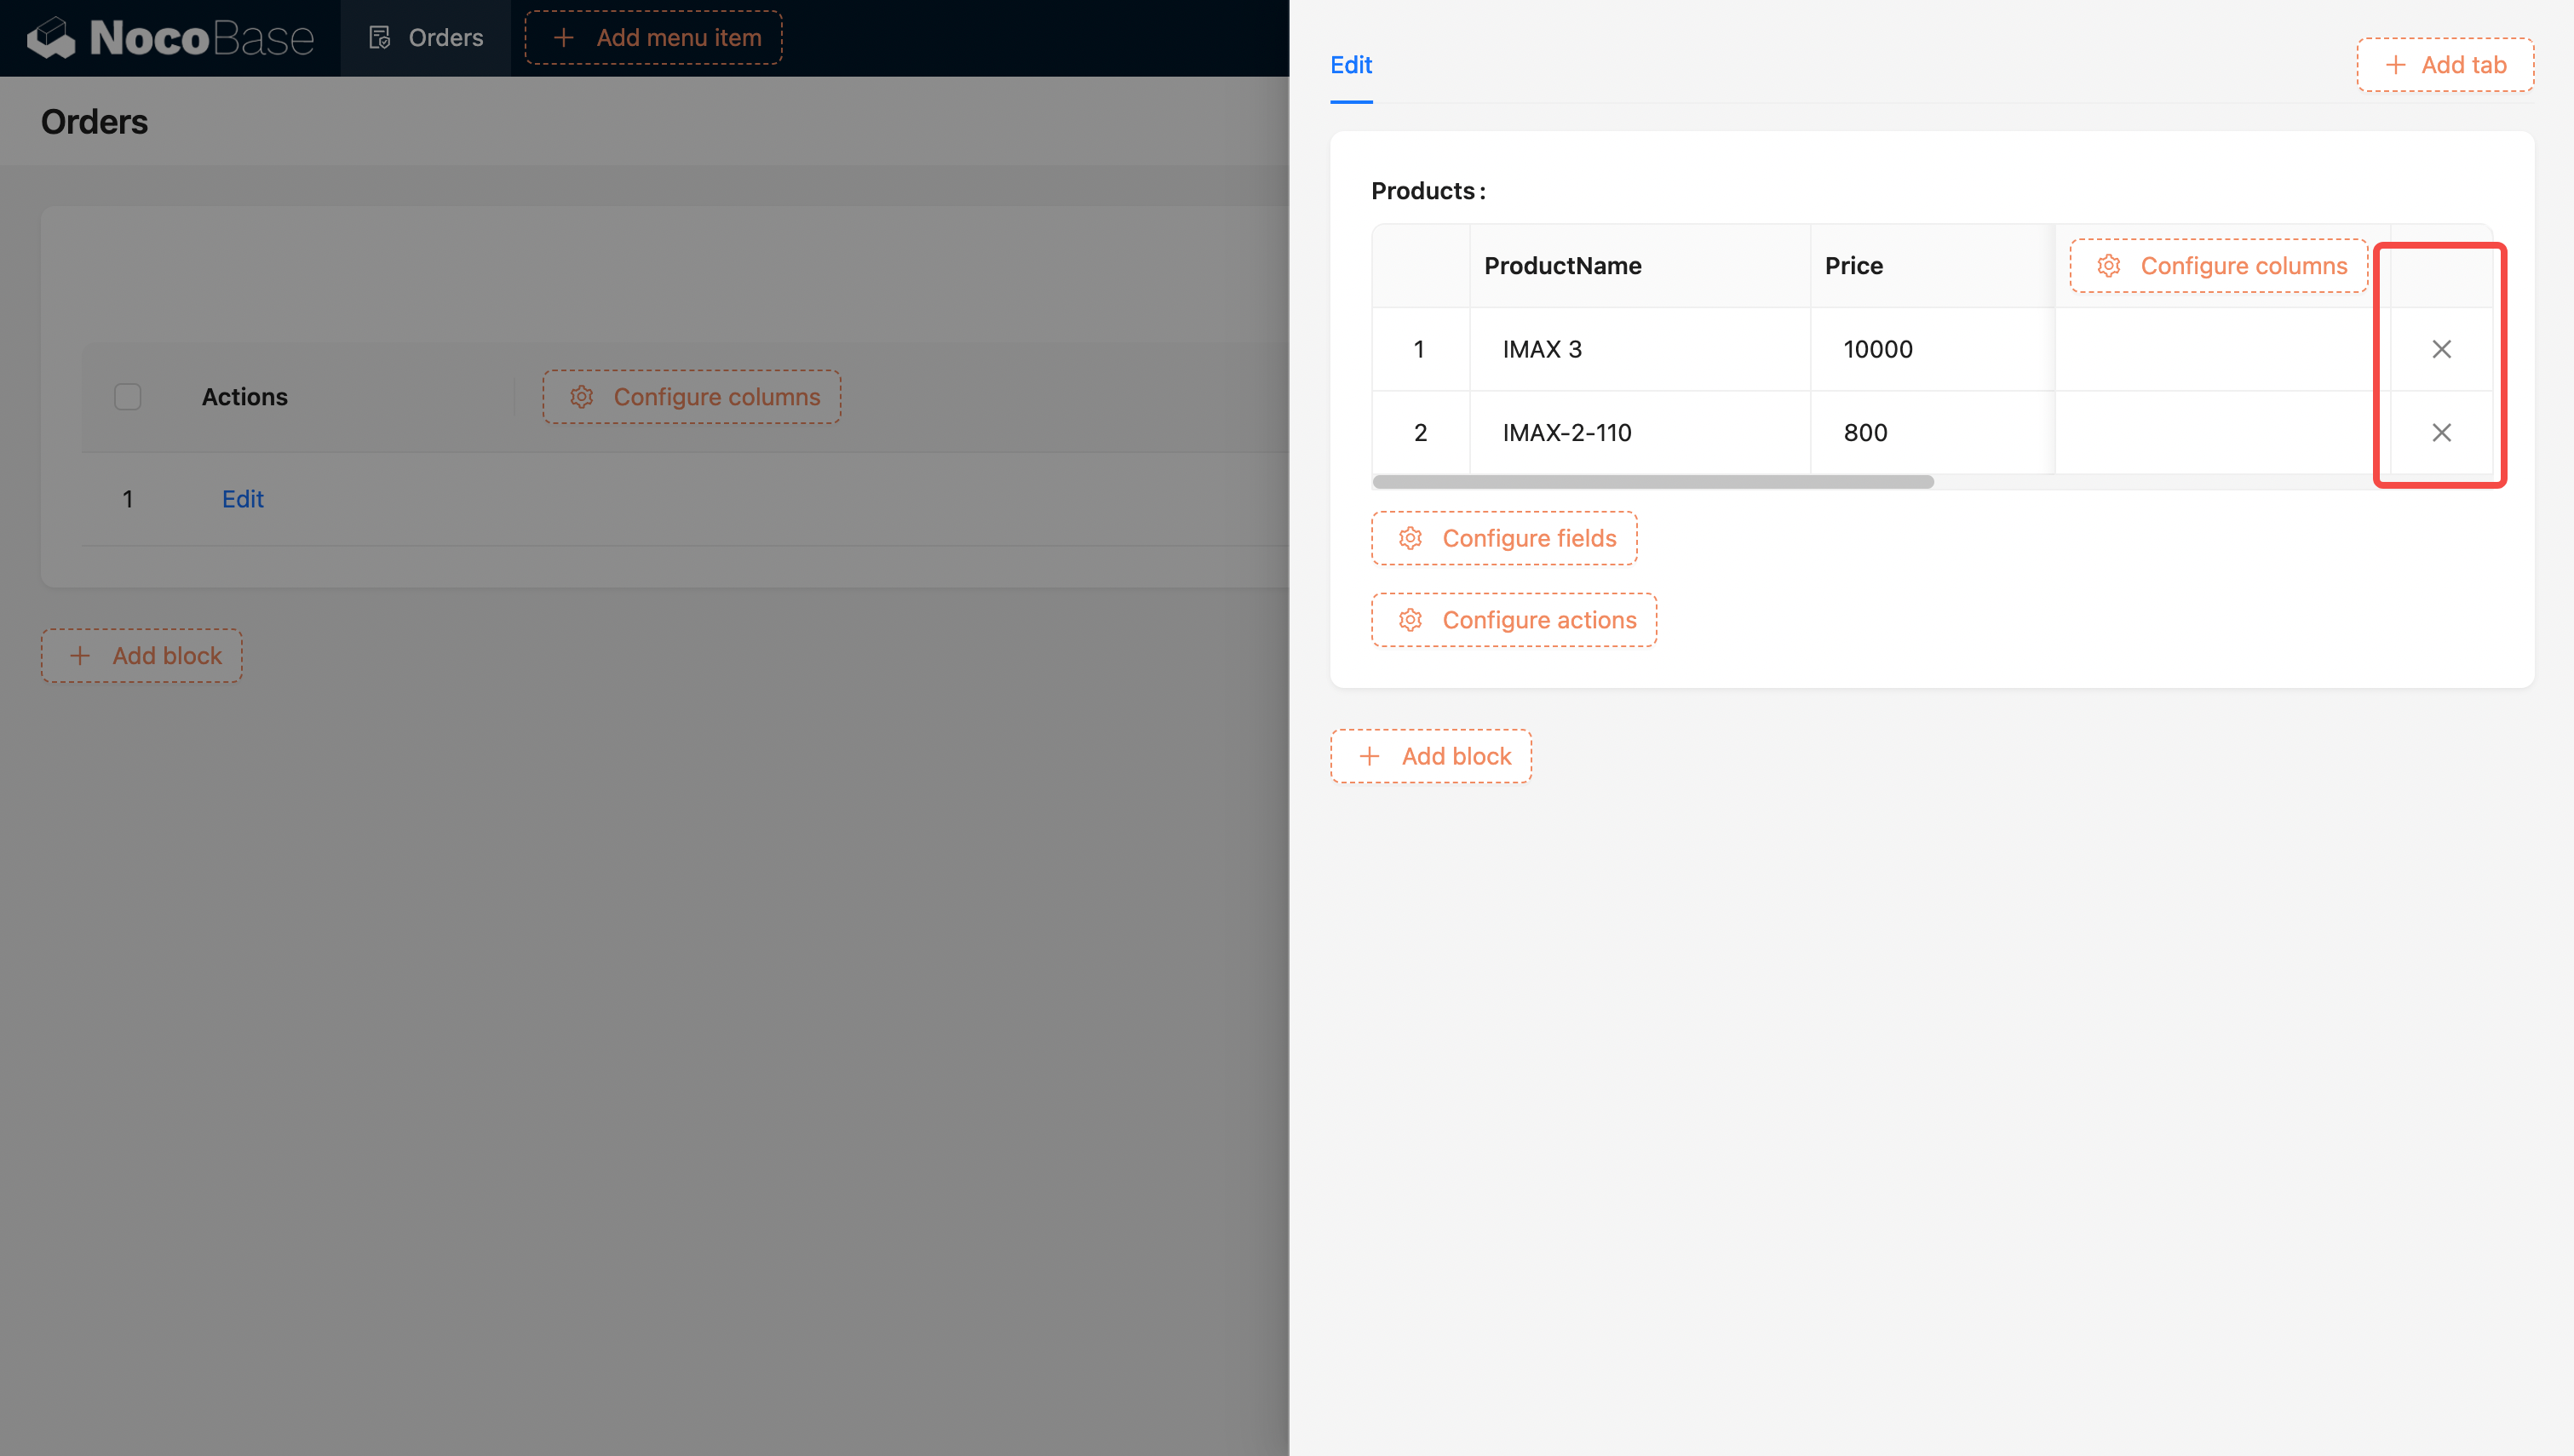
Task: Click plus icon on Add menu item
Action: pyautogui.click(x=564, y=38)
